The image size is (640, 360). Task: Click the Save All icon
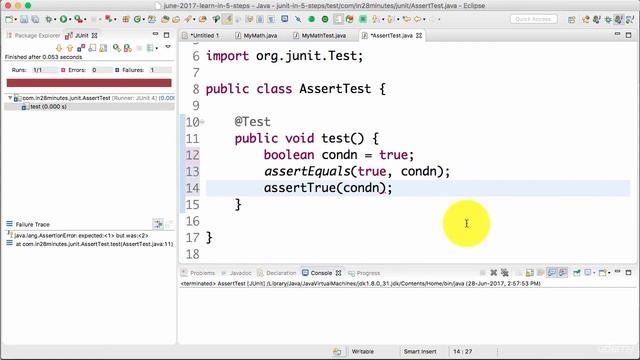click(x=35, y=19)
